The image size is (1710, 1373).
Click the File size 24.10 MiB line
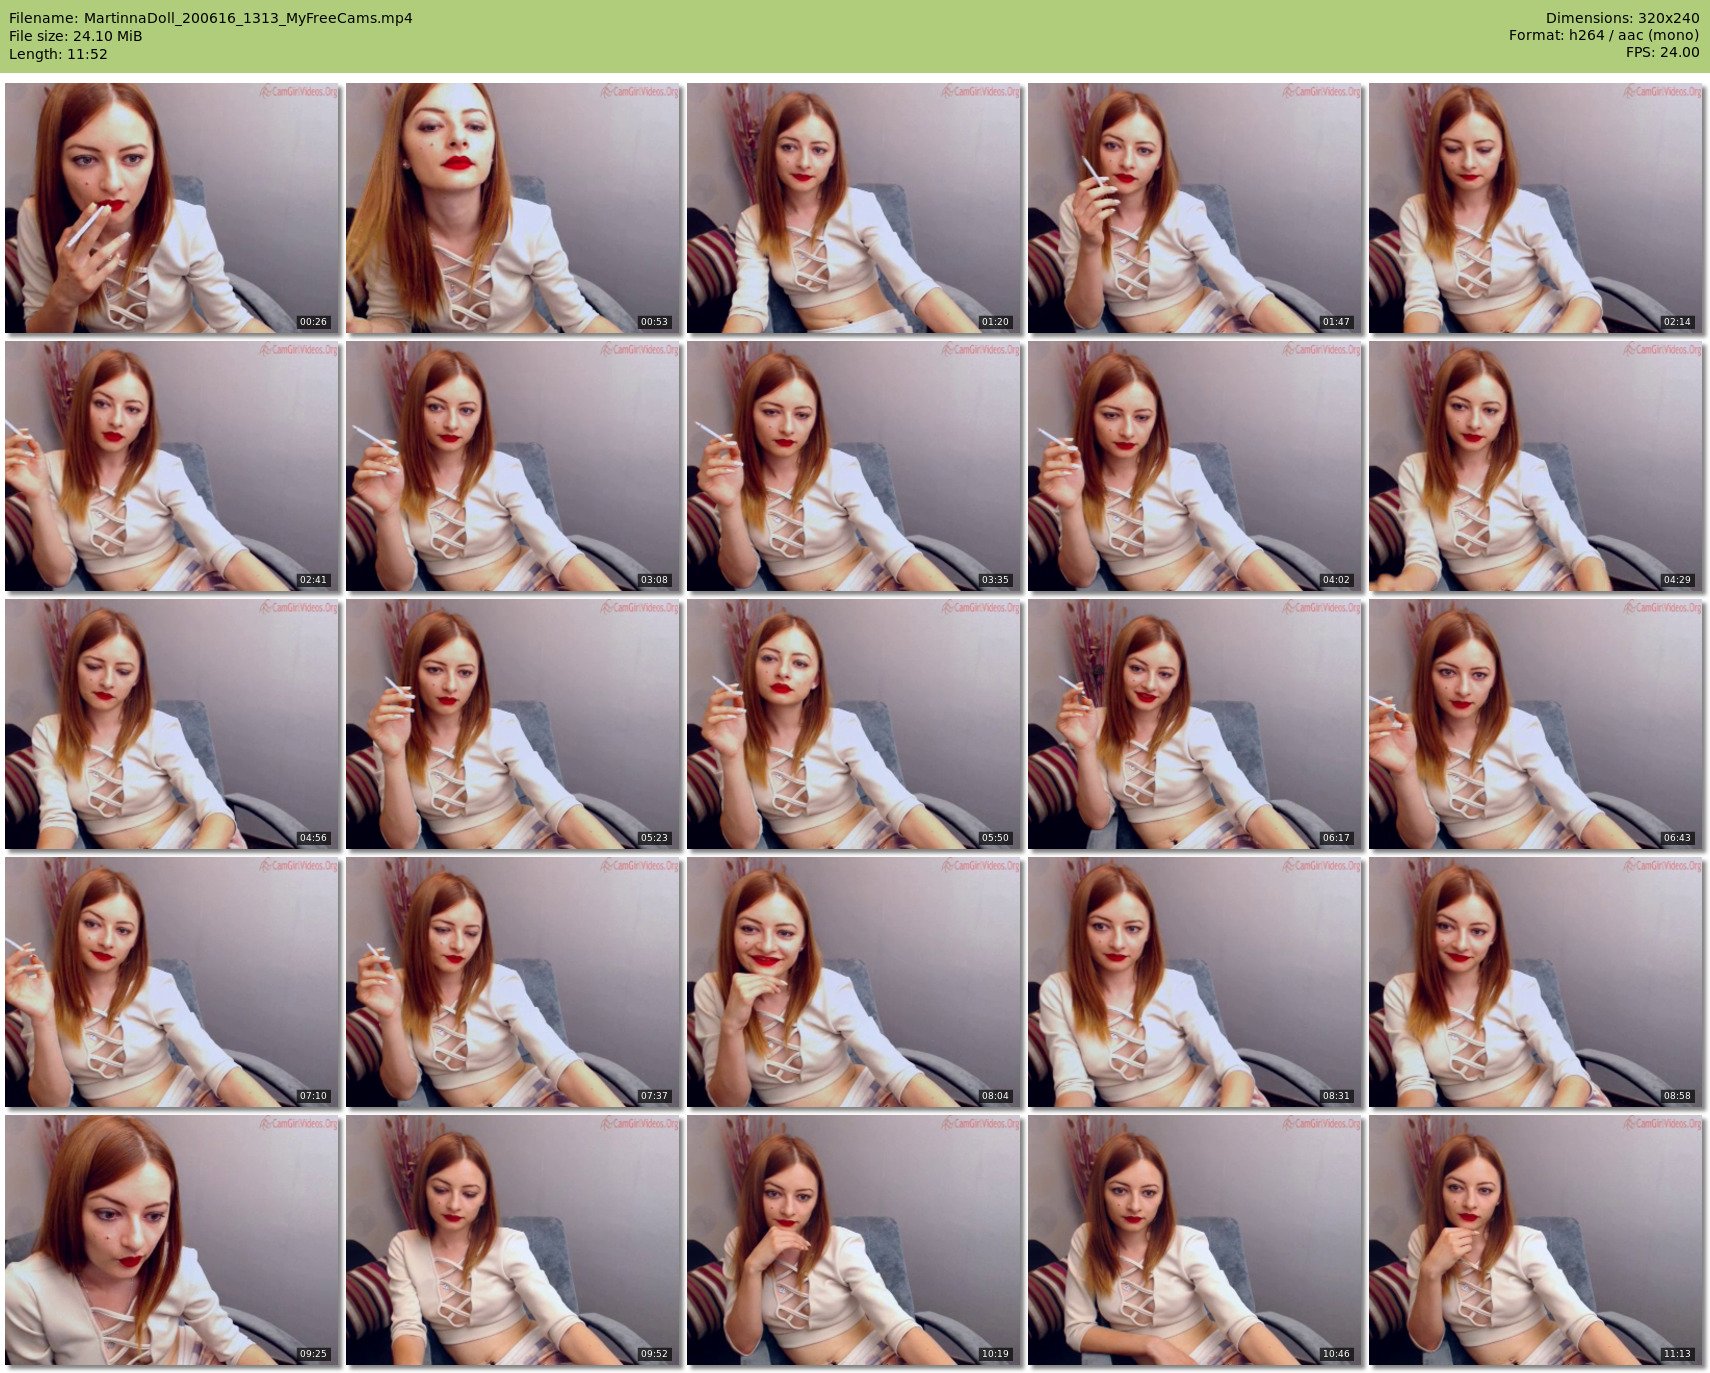click(76, 36)
